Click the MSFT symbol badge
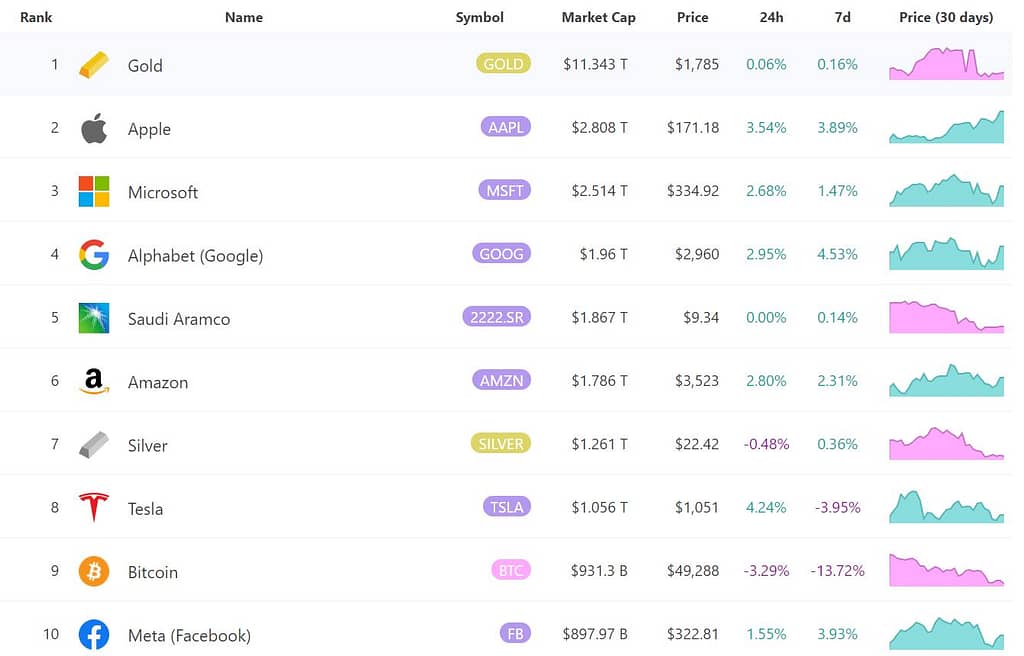The width and height of the screenshot is (1024, 656). point(505,190)
